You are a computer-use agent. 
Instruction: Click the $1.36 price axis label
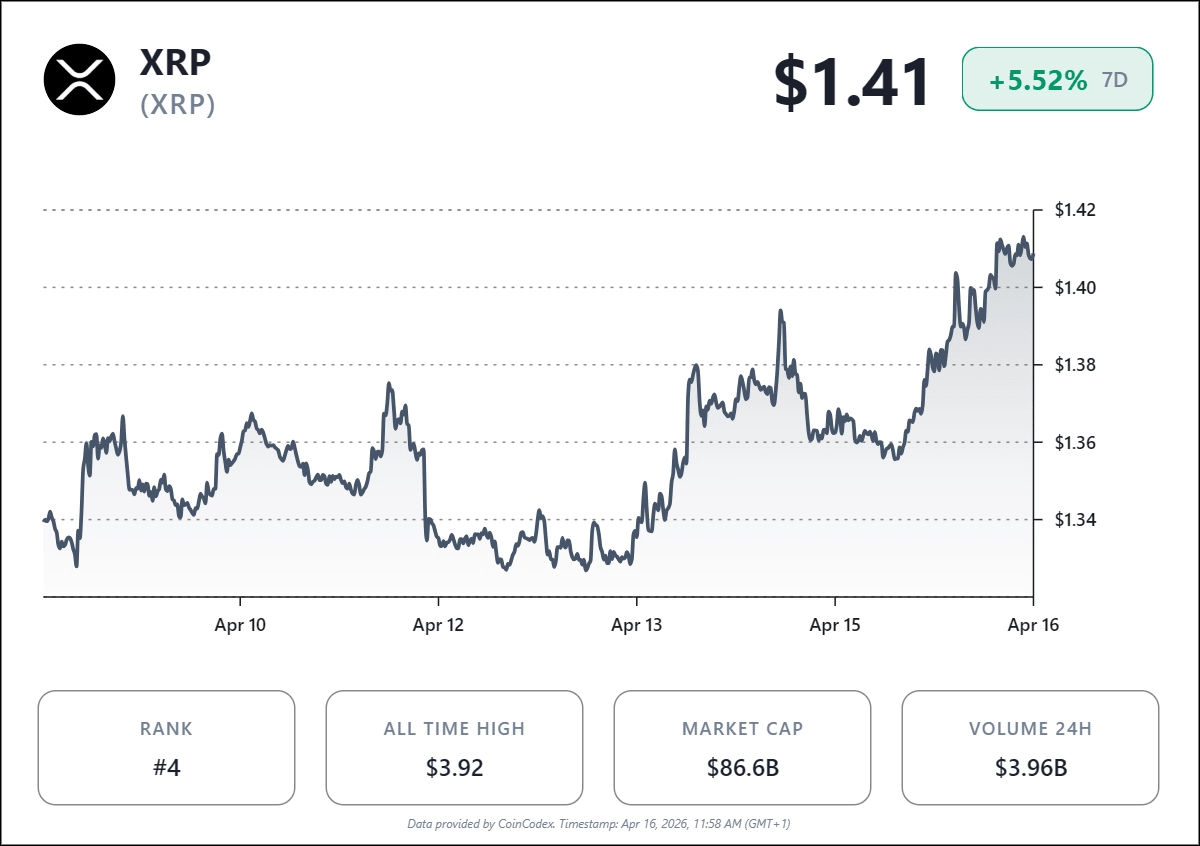(x=1076, y=442)
